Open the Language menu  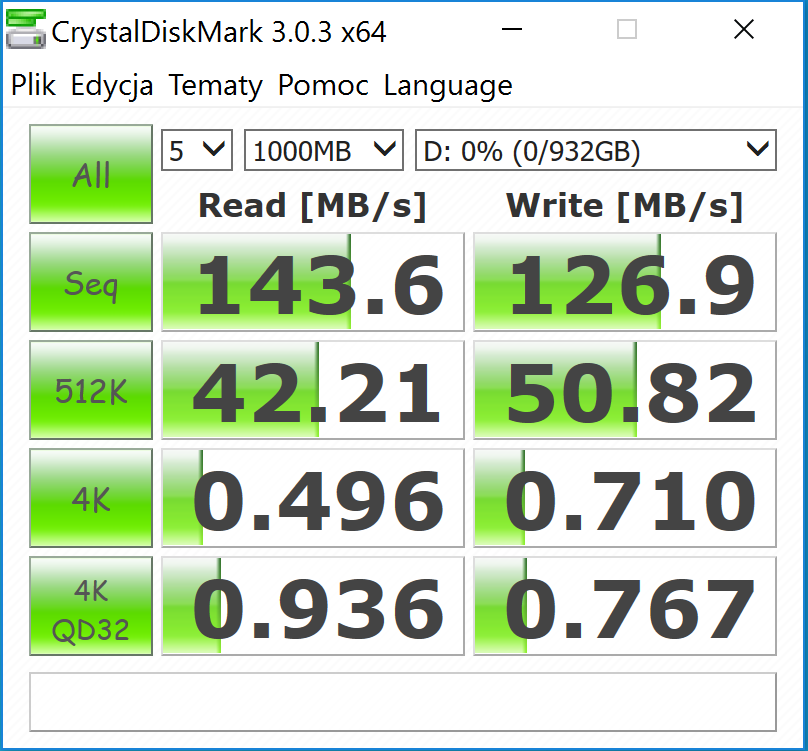click(448, 86)
